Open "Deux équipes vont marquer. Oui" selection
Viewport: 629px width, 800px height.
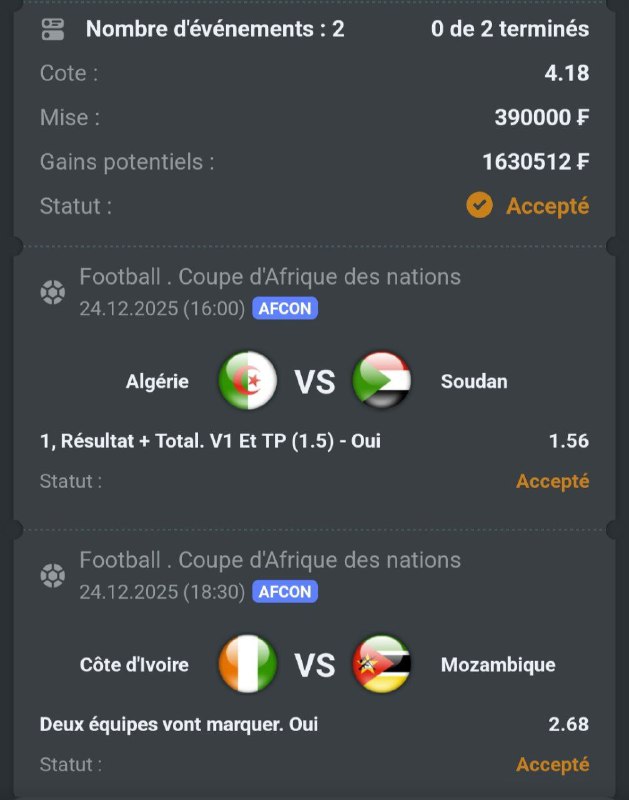(179, 724)
